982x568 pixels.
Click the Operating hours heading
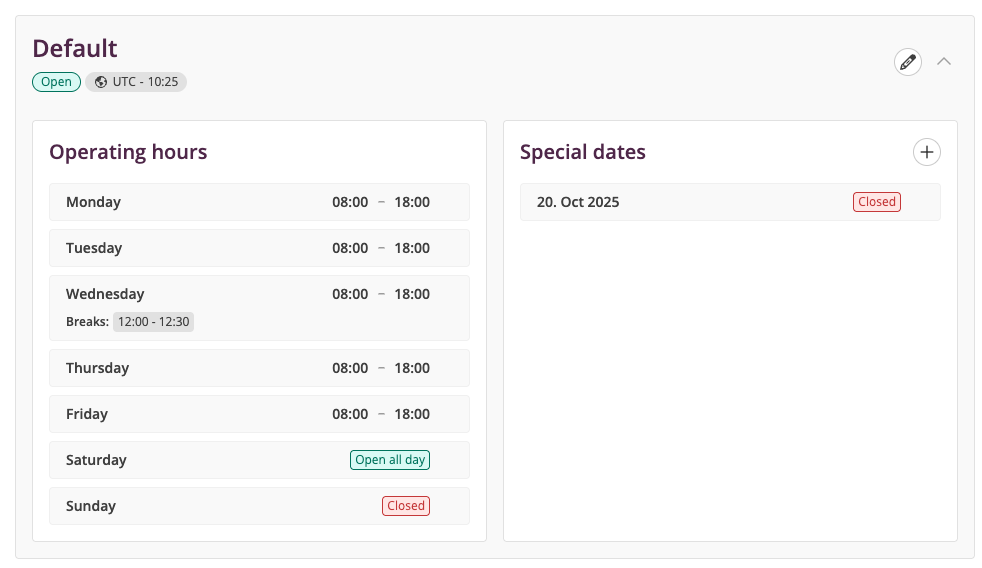[128, 152]
